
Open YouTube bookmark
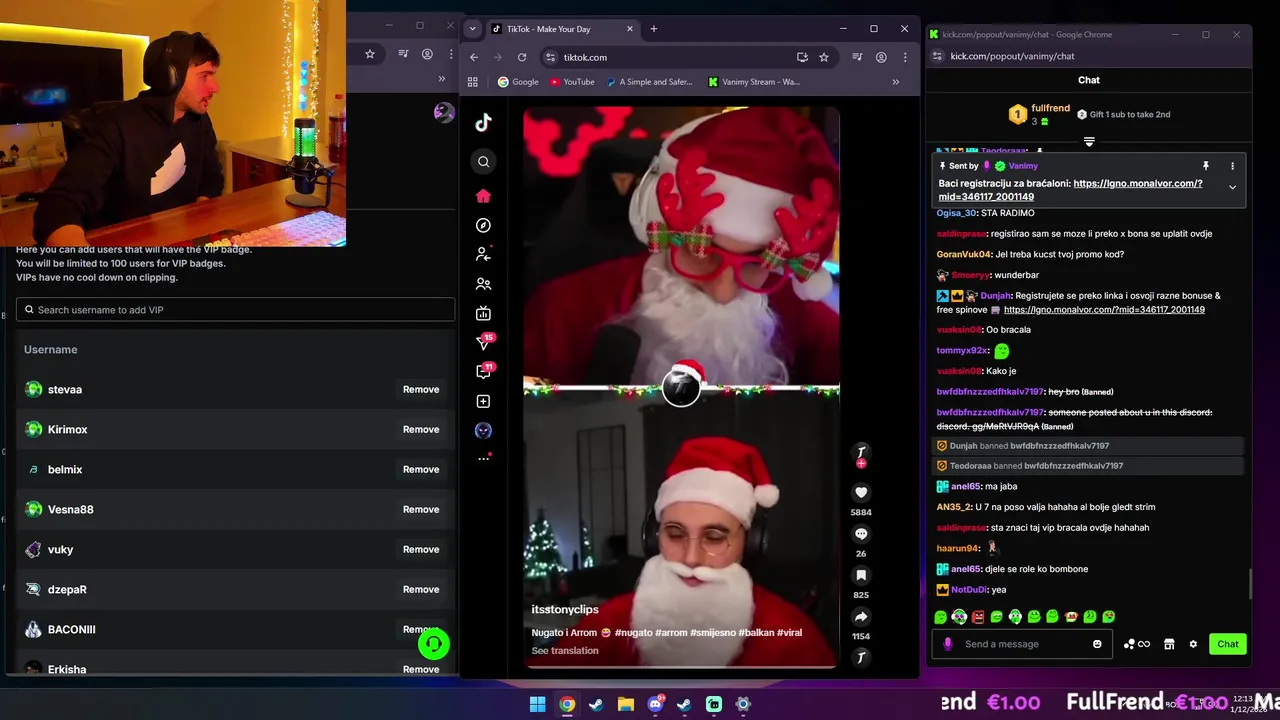pos(572,82)
